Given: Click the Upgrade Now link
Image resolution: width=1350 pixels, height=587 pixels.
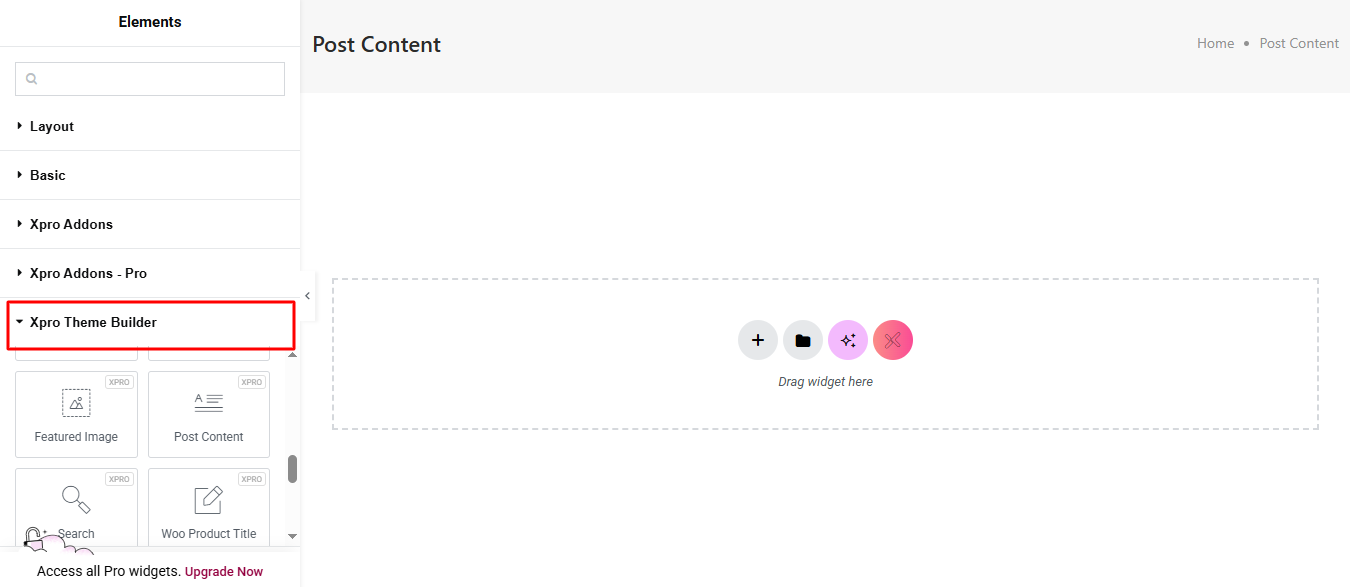Looking at the screenshot, I should click(224, 572).
